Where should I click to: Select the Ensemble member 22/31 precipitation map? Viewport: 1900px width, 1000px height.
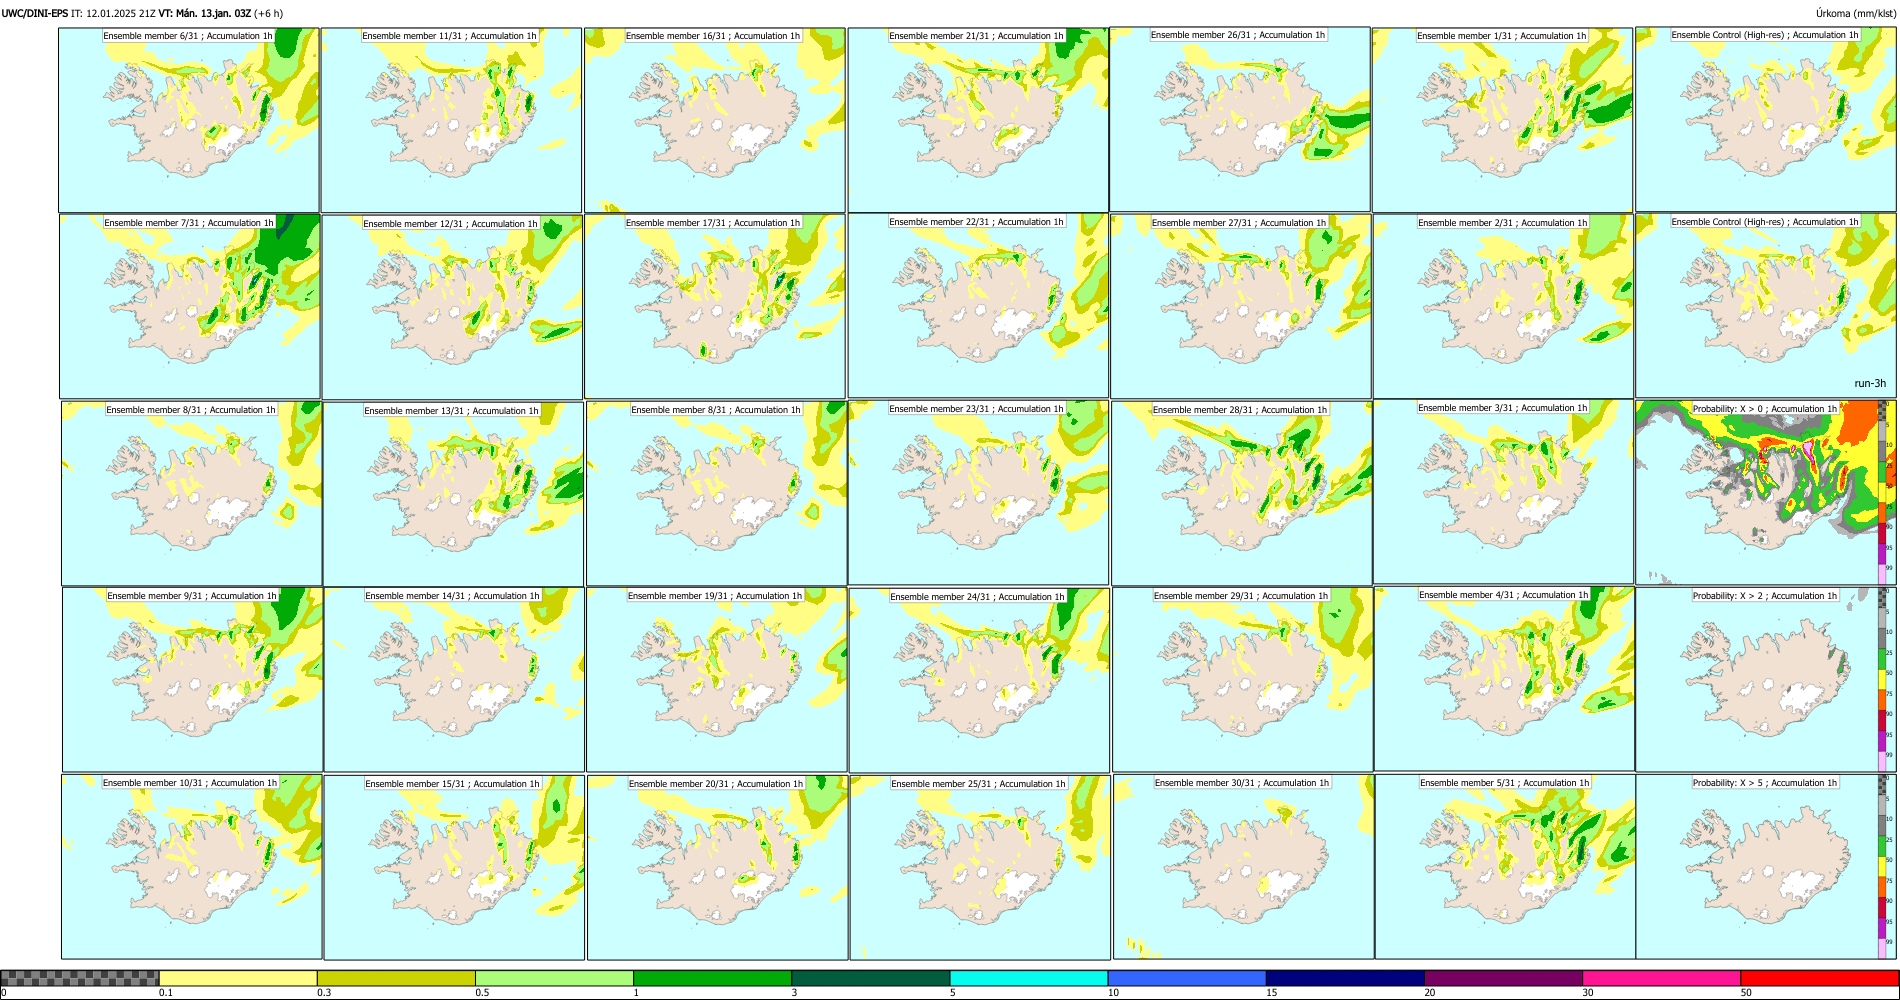pos(978,305)
